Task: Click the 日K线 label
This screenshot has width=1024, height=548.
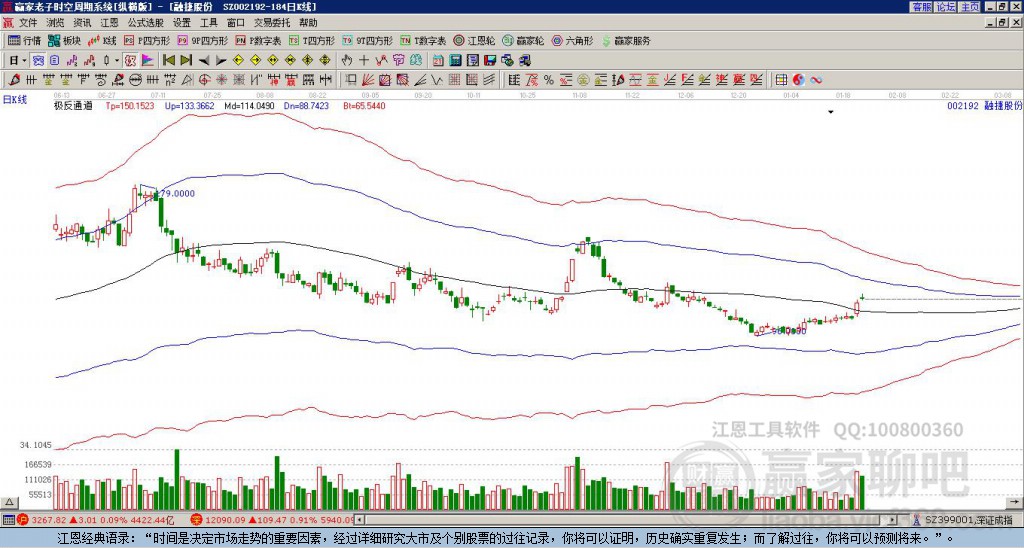Action: [15, 99]
